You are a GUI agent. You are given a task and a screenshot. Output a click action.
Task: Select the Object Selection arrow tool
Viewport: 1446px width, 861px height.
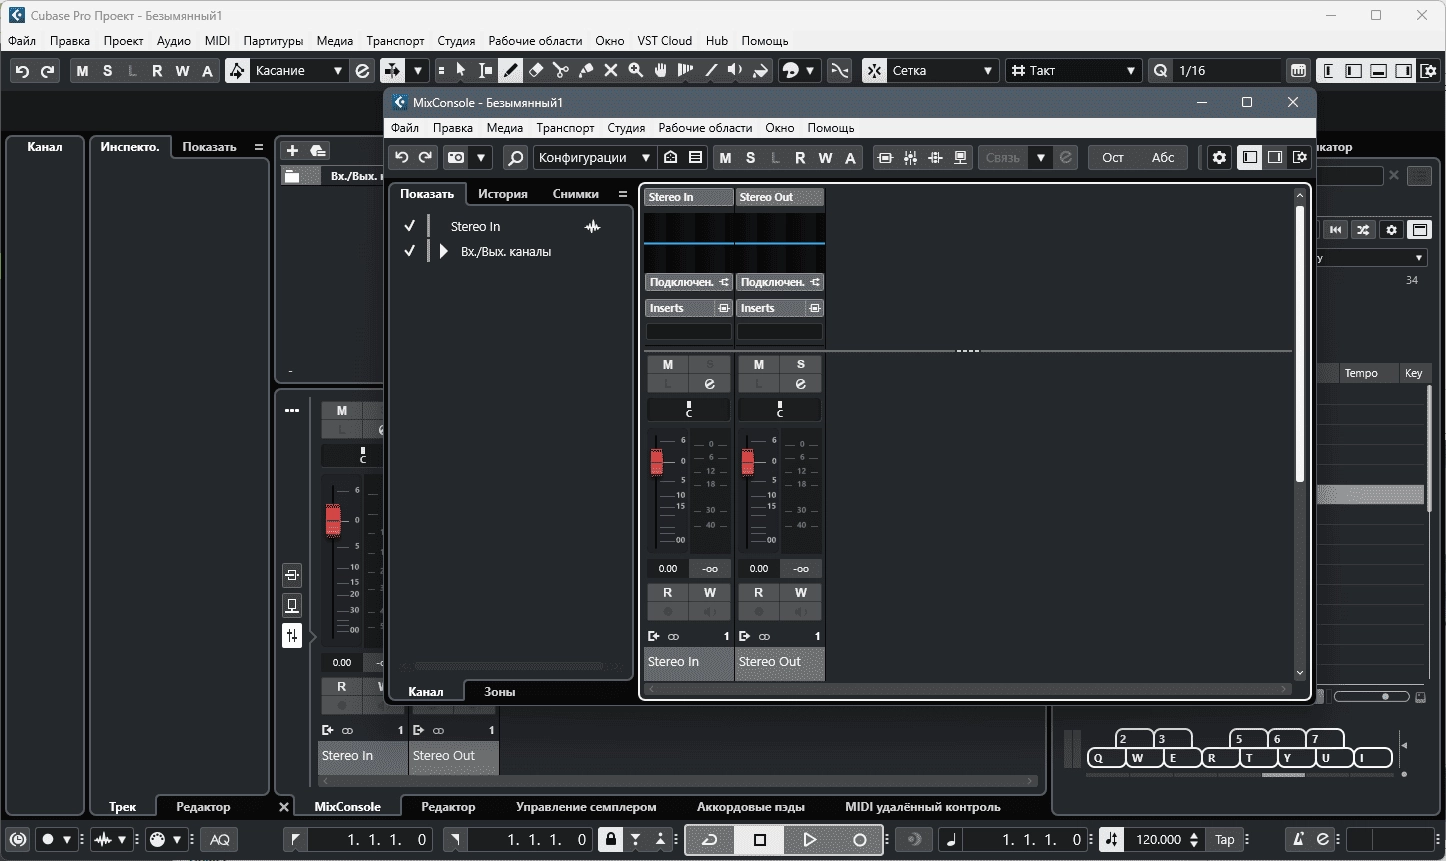(x=460, y=70)
